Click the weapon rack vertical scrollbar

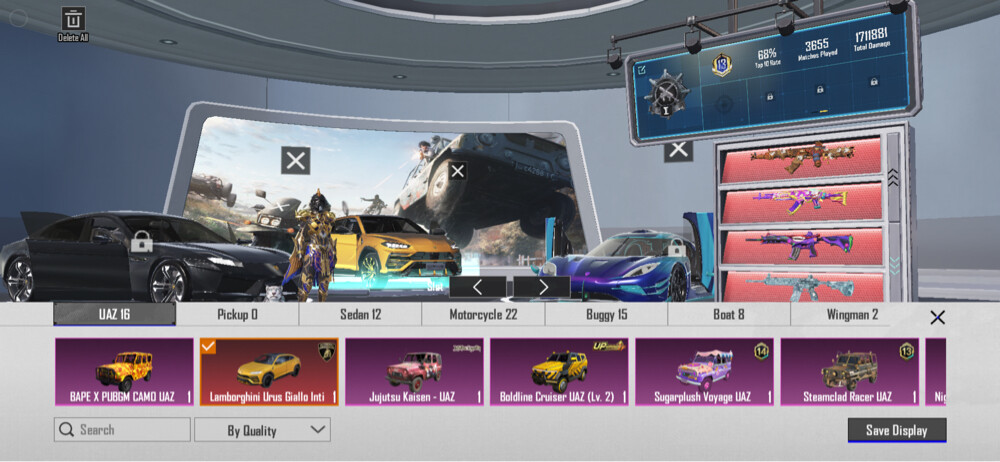click(x=893, y=217)
